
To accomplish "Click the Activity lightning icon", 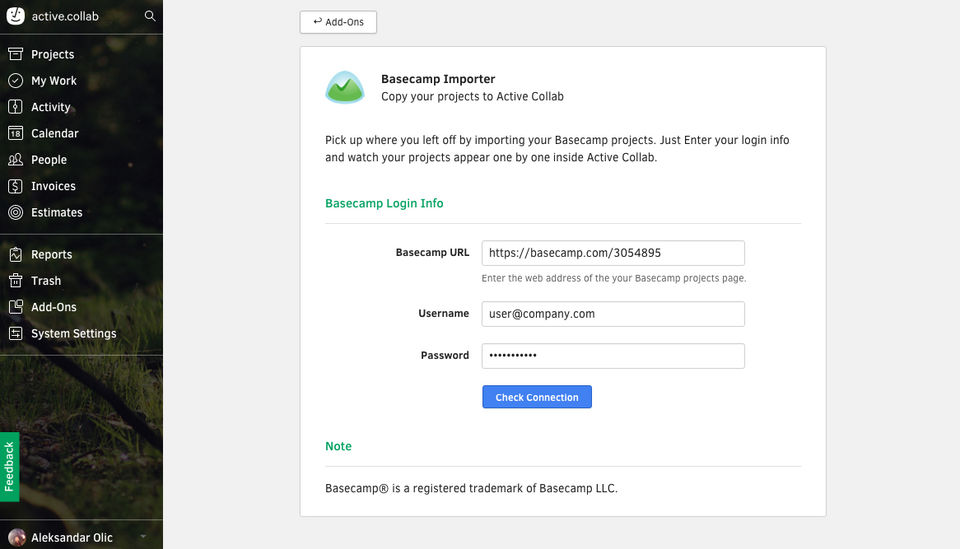I will click(15, 107).
